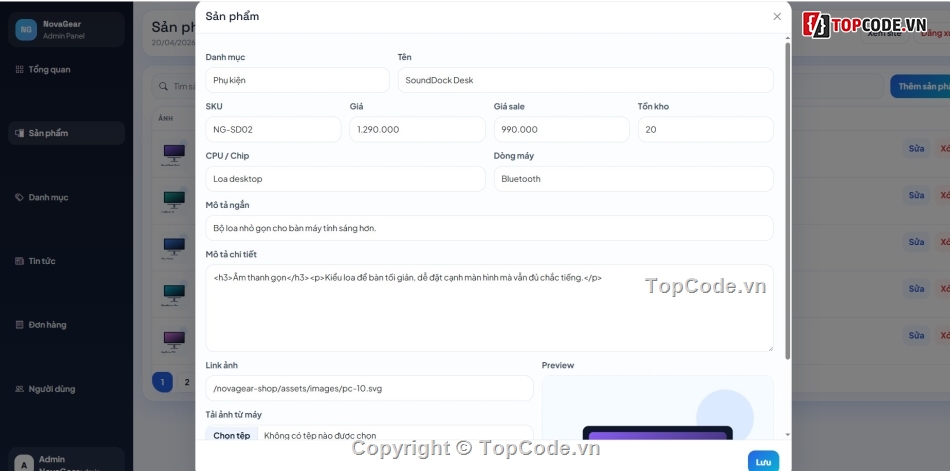Open Danh mục in the sidebar
The image size is (950, 471).
point(67,197)
